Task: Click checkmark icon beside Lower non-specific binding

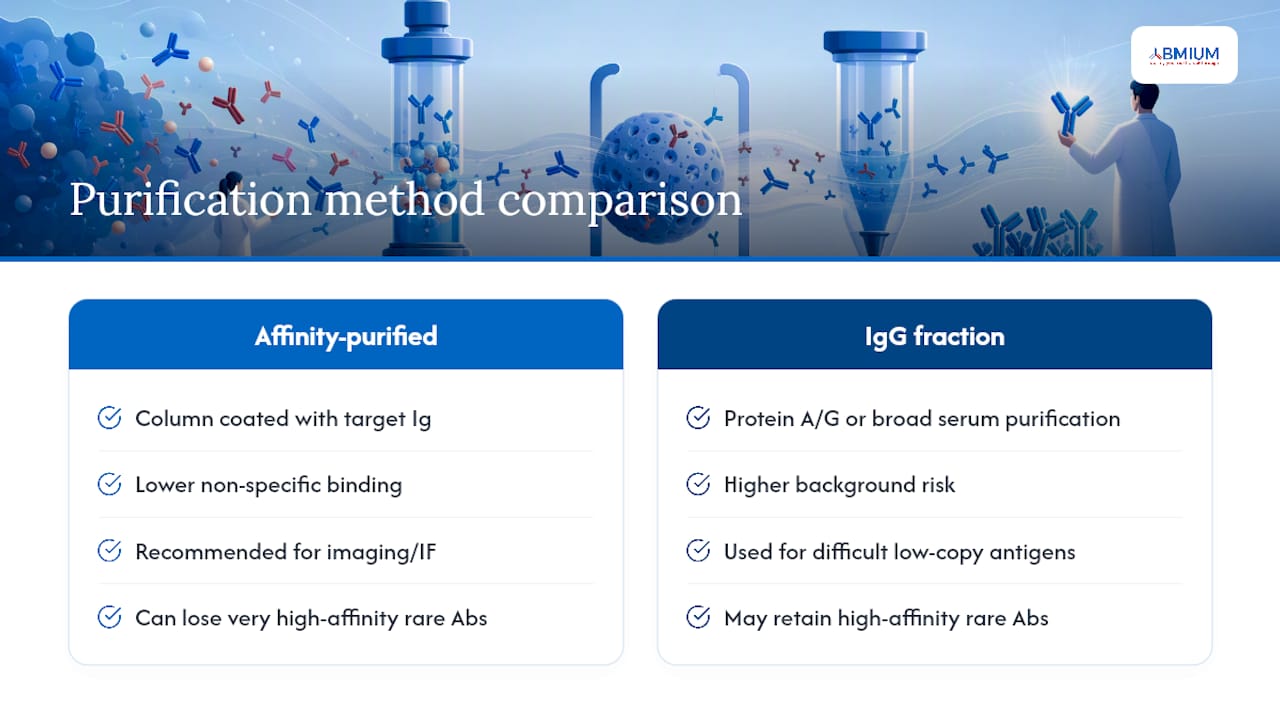Action: click(109, 485)
